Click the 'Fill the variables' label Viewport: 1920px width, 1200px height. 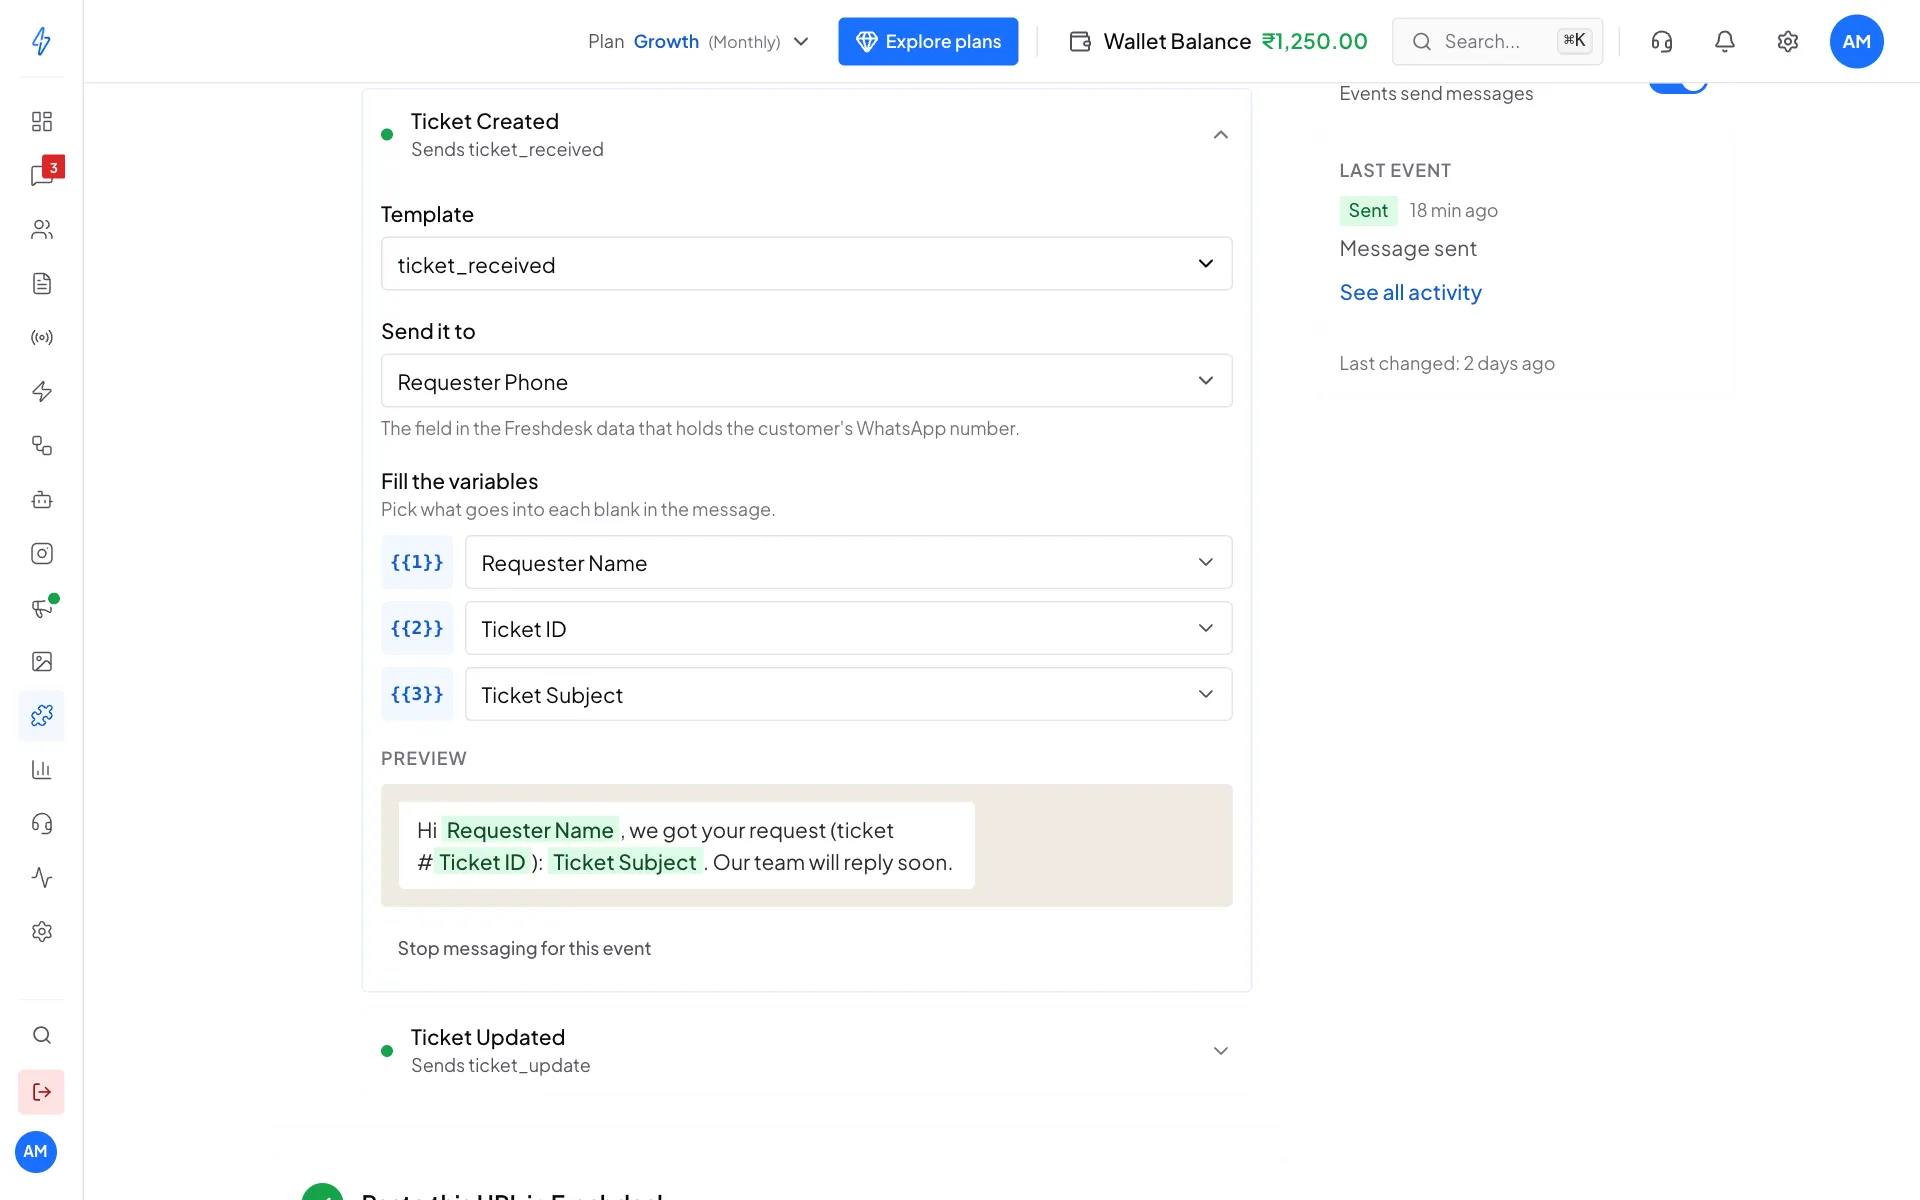459,481
